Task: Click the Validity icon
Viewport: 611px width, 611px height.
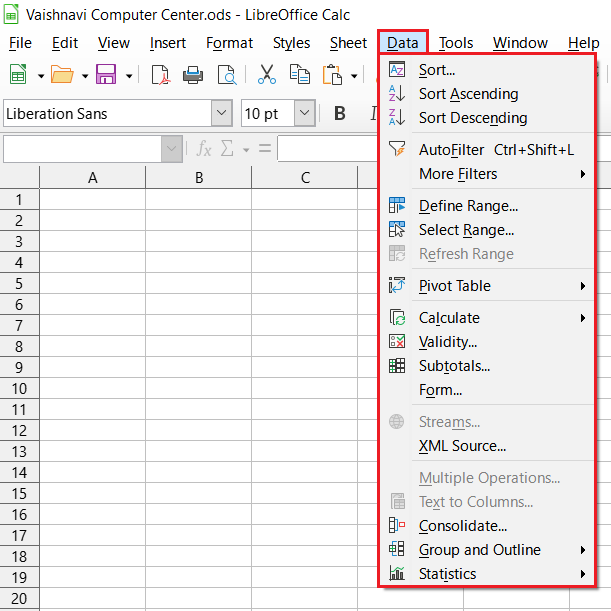Action: (x=397, y=341)
